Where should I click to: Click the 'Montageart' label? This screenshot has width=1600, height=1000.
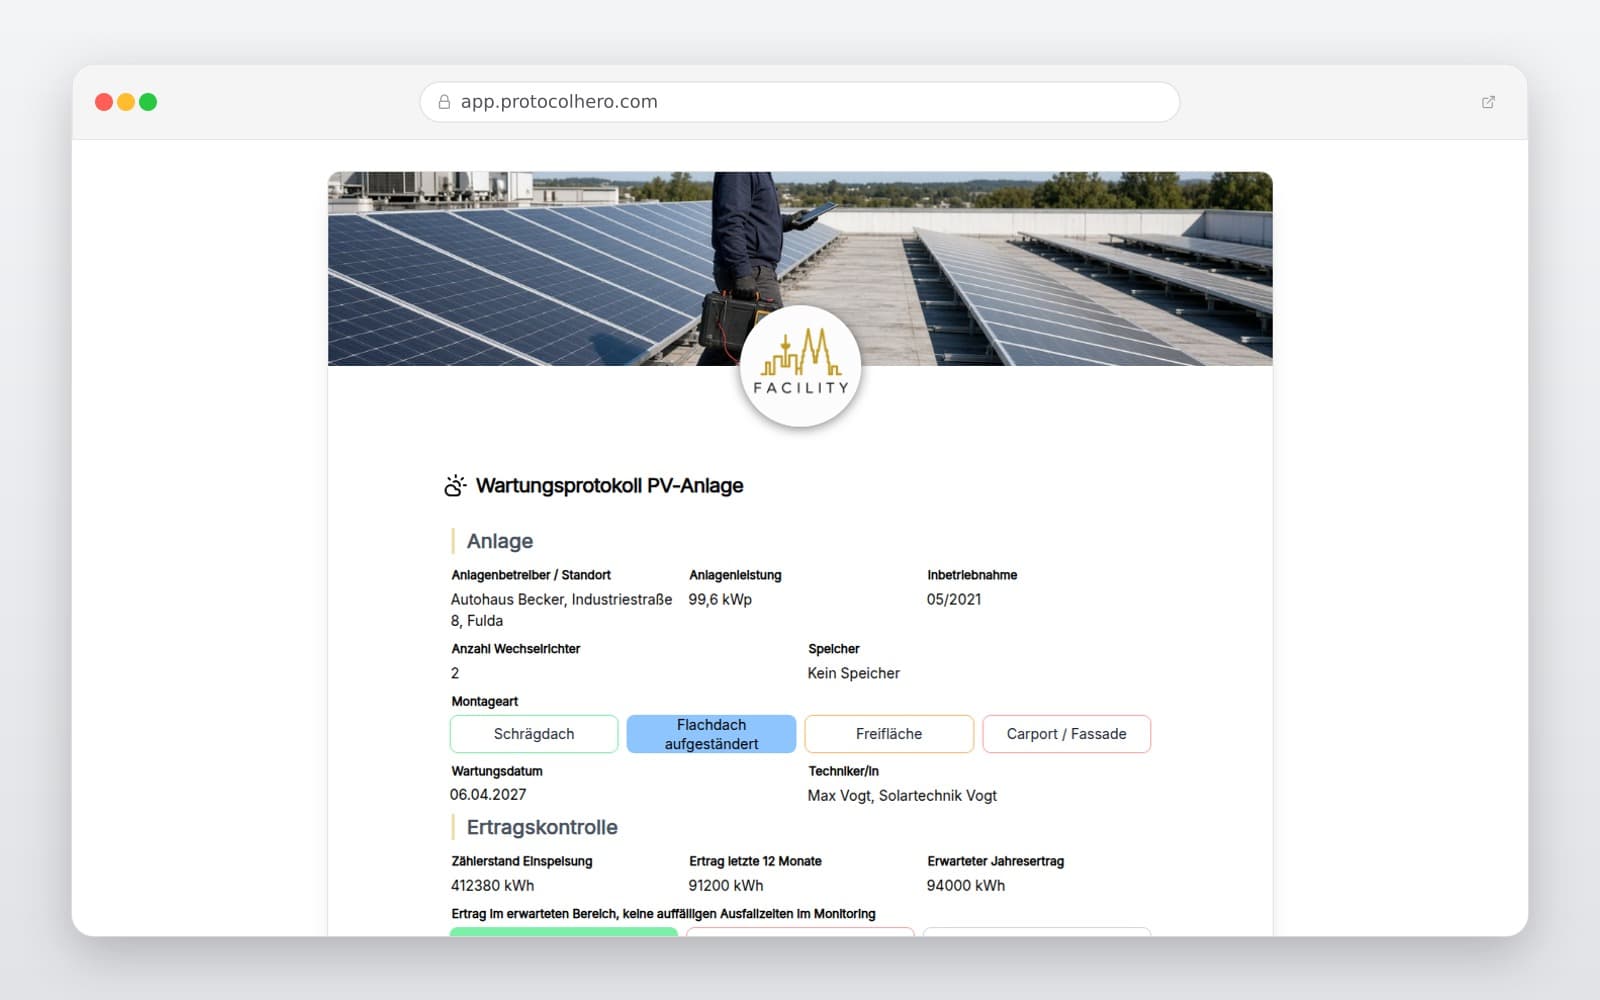(485, 702)
